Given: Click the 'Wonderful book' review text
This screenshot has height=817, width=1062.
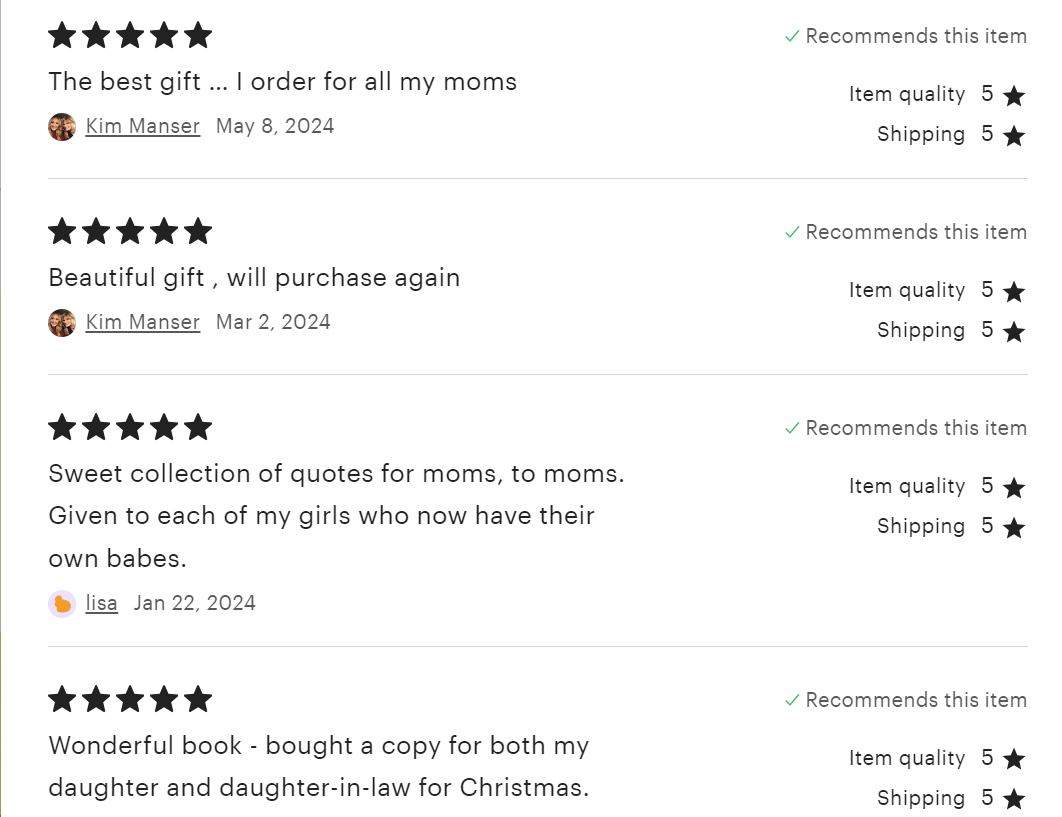Looking at the screenshot, I should pyautogui.click(x=319, y=766).
